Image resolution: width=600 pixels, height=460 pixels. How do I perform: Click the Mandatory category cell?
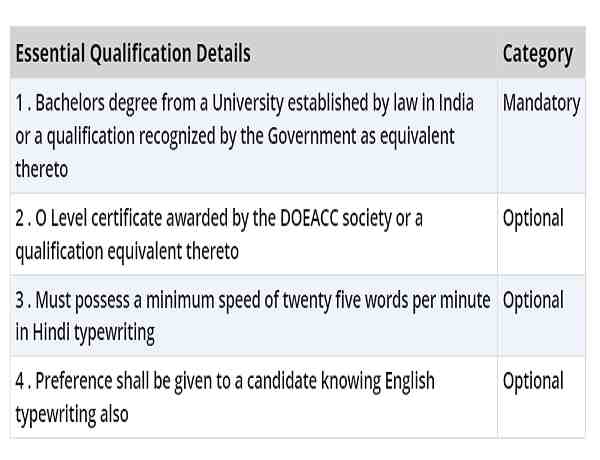click(x=541, y=103)
